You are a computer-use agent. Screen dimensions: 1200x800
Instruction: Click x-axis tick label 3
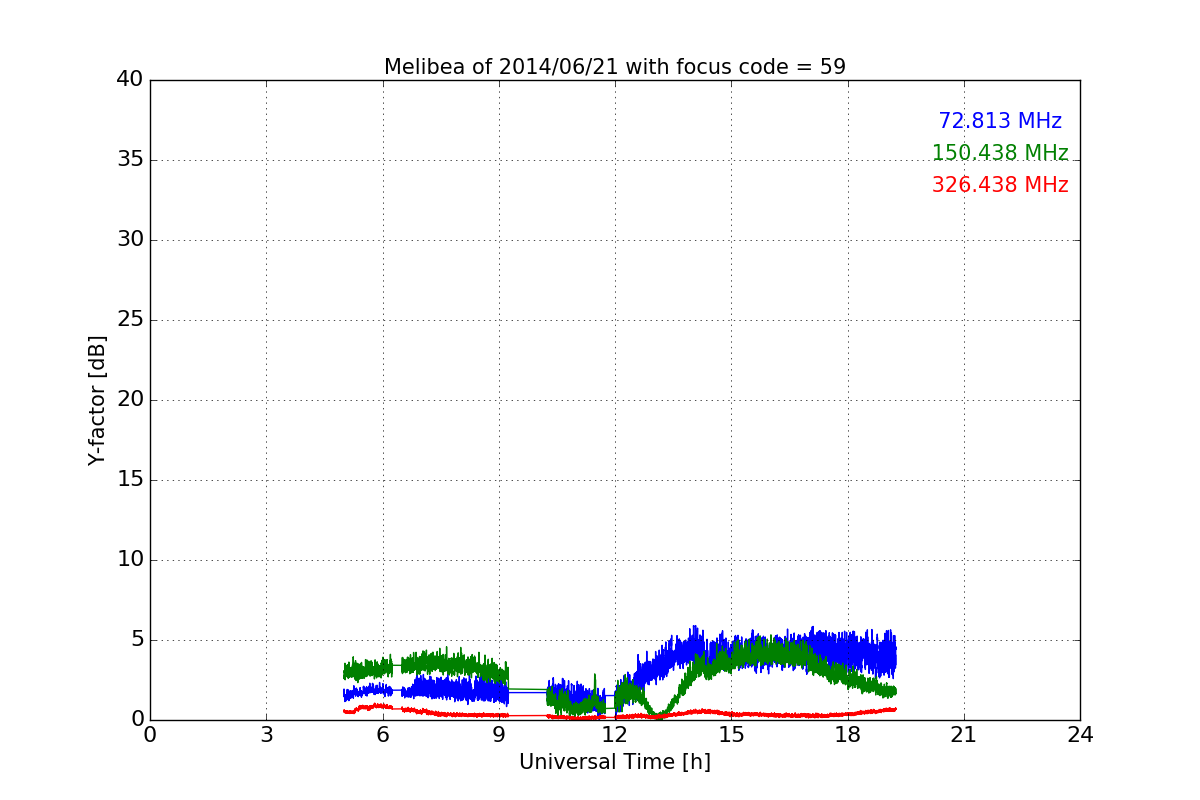(x=266, y=735)
